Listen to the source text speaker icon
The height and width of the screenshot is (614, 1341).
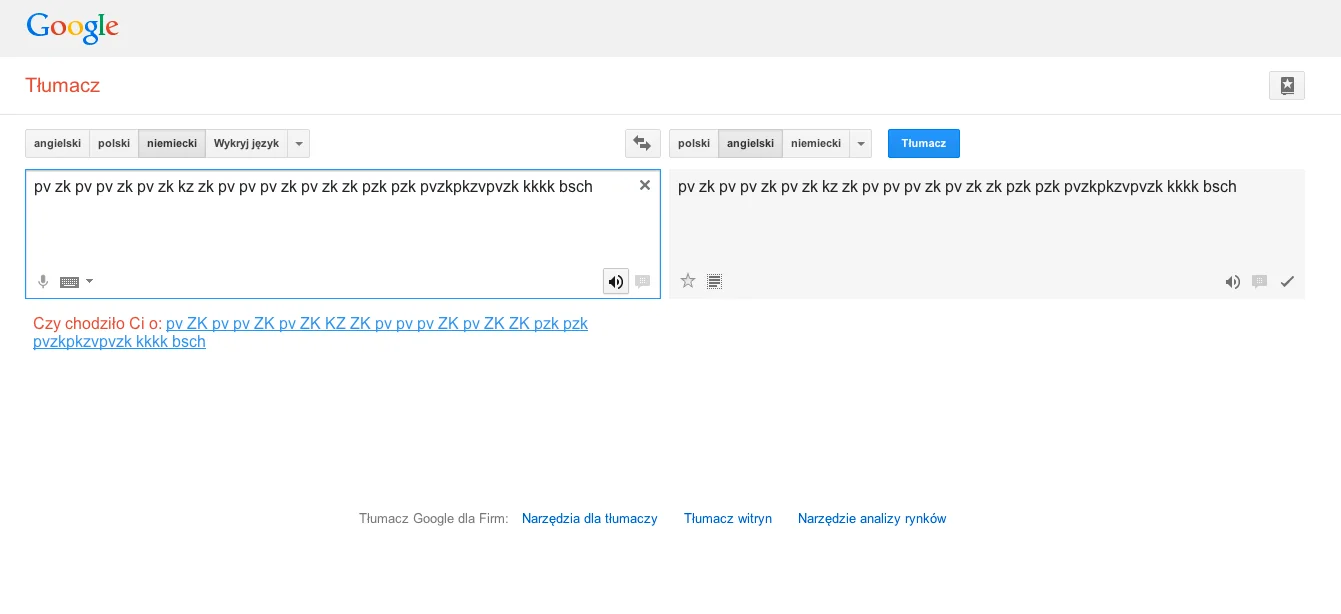[x=616, y=282]
